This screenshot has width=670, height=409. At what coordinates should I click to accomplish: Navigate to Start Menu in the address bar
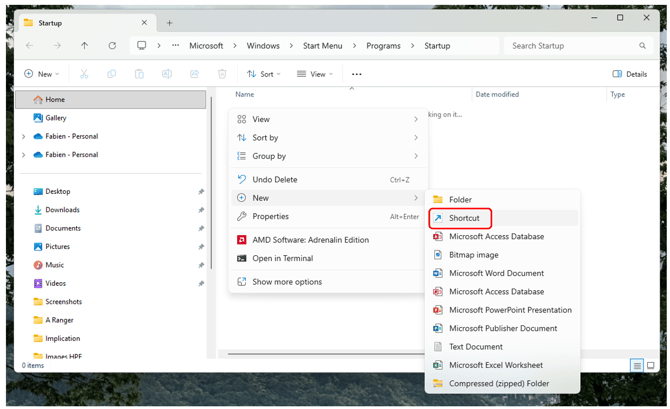pos(323,45)
